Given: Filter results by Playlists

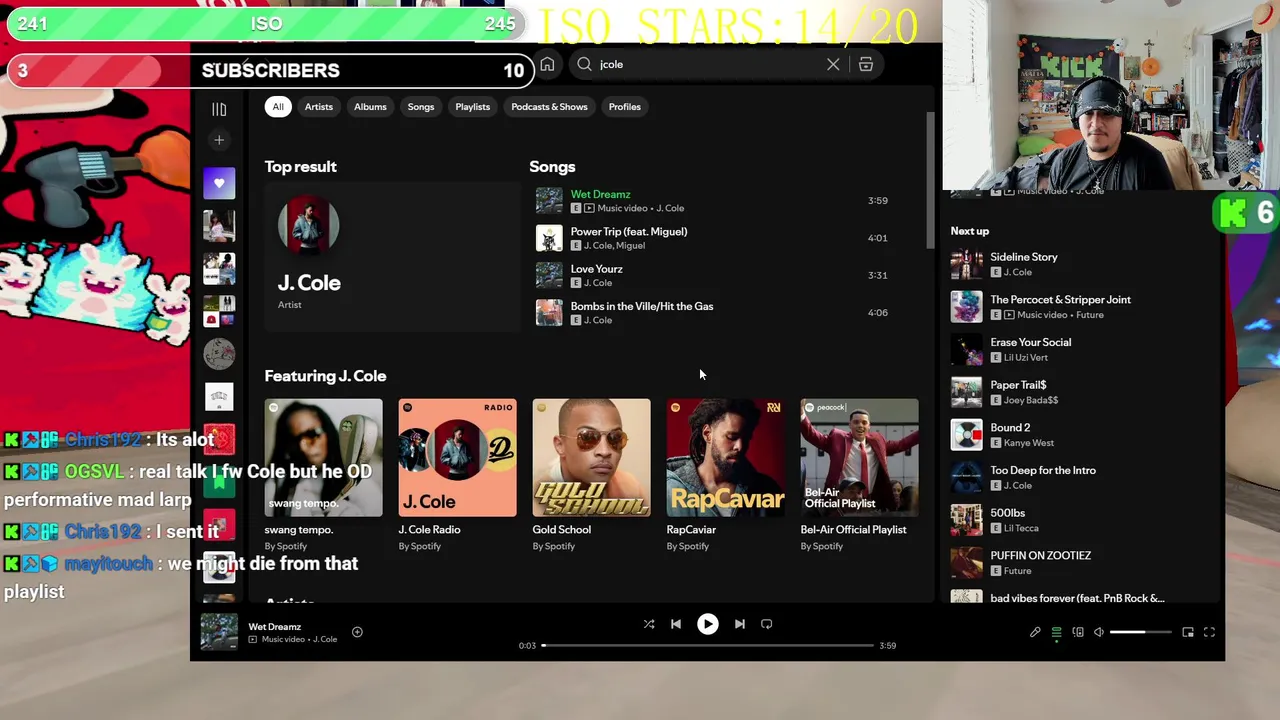Looking at the screenshot, I should coord(473,107).
